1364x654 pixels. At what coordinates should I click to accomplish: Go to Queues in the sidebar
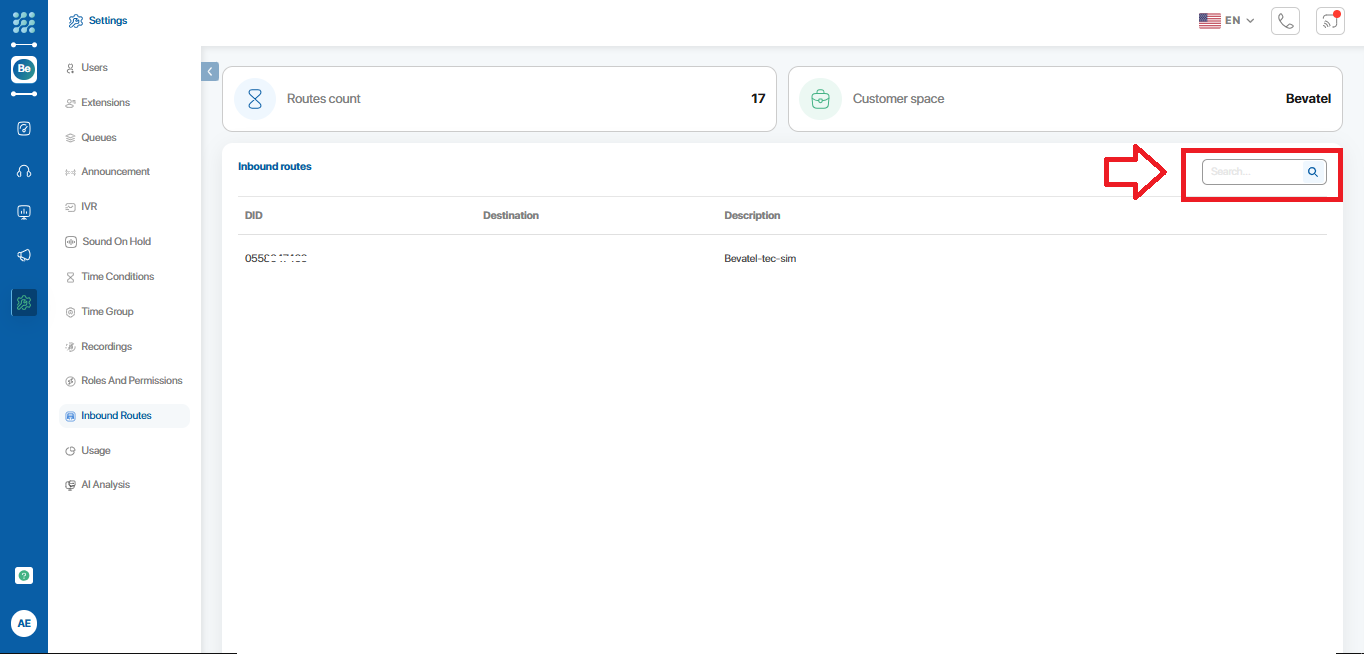[x=98, y=138]
